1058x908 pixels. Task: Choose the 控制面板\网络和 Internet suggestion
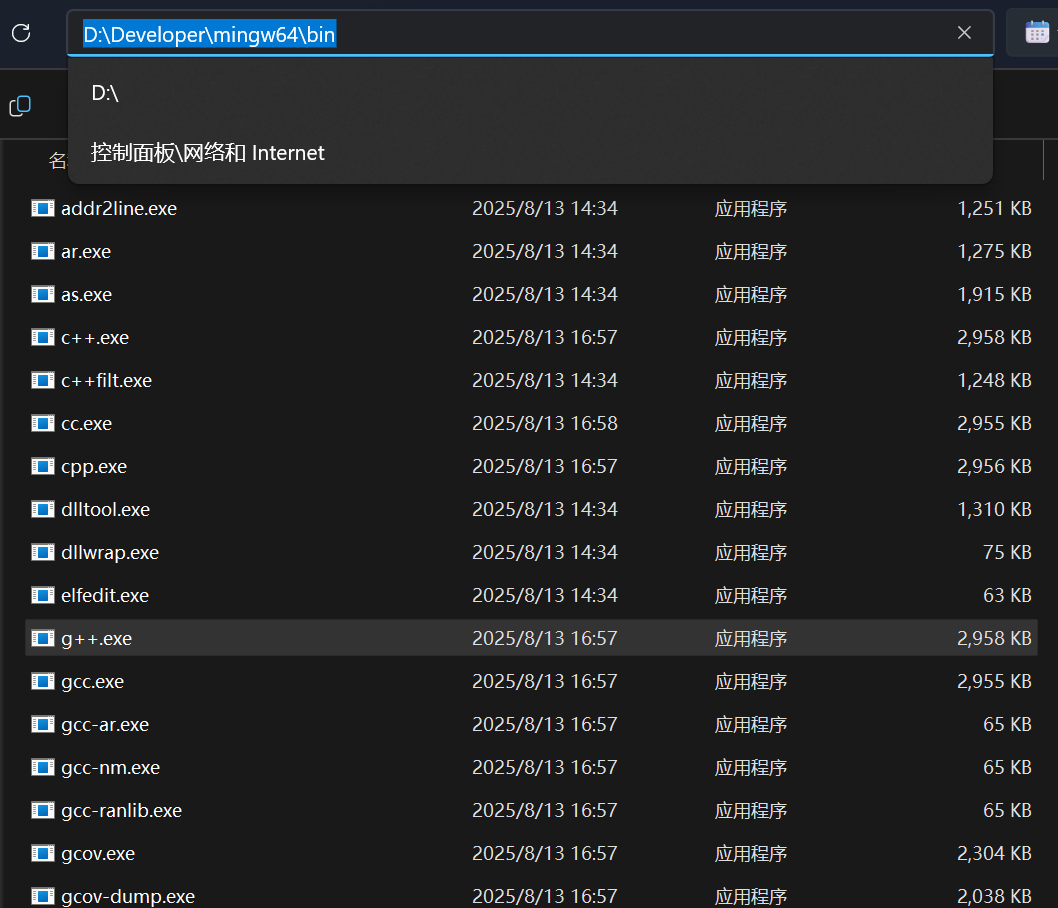click(208, 153)
